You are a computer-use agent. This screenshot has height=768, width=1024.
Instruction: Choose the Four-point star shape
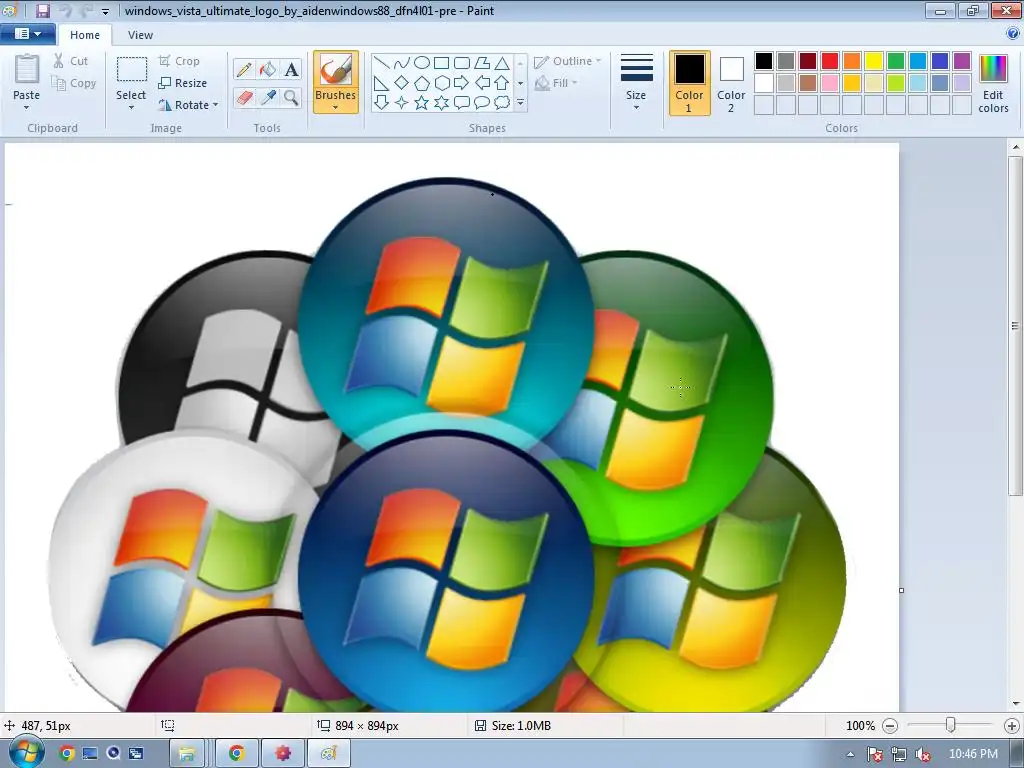click(402, 103)
